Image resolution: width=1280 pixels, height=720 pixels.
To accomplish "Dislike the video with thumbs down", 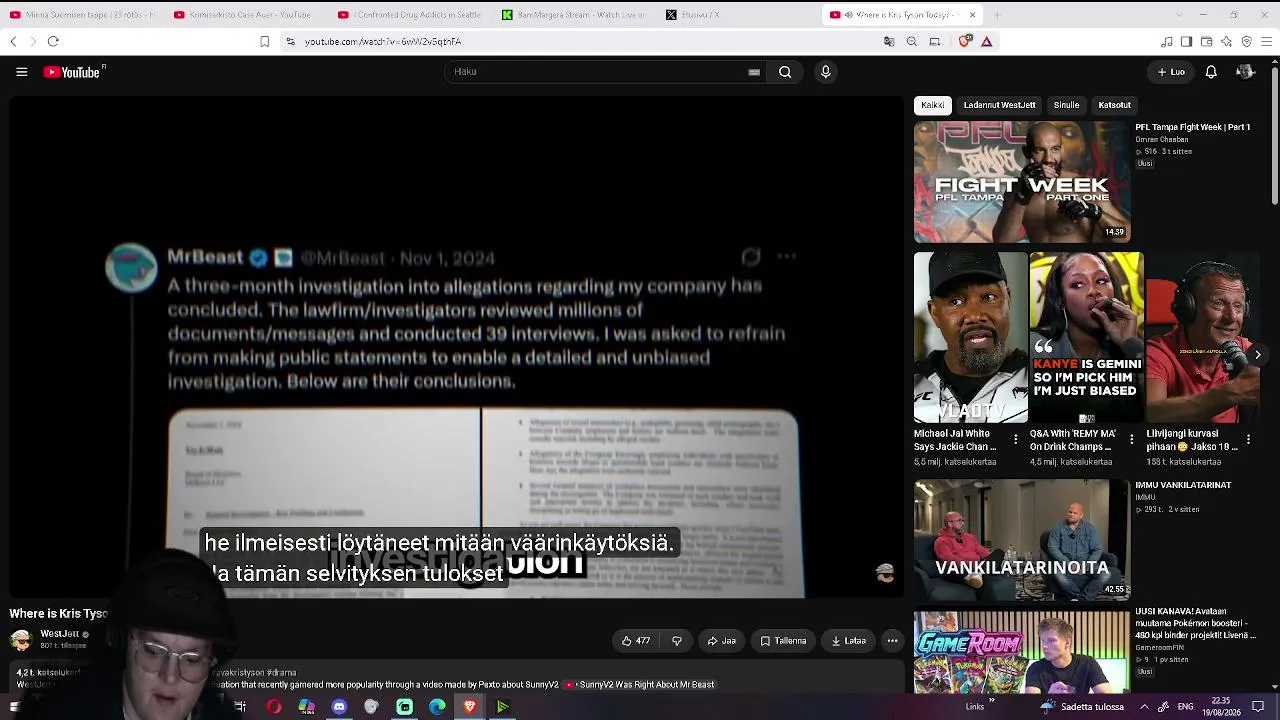I will click(677, 641).
